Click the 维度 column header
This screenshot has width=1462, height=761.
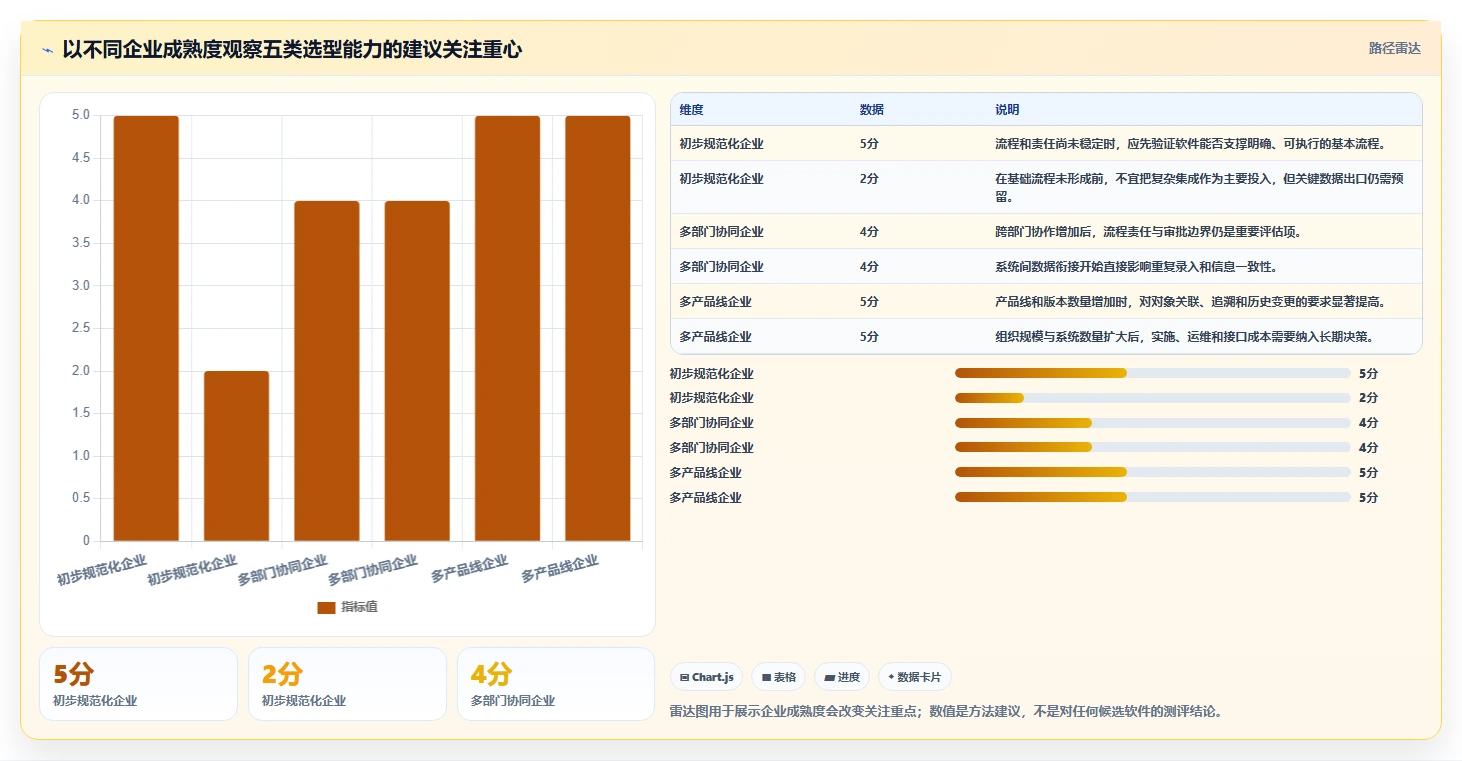[x=691, y=110]
